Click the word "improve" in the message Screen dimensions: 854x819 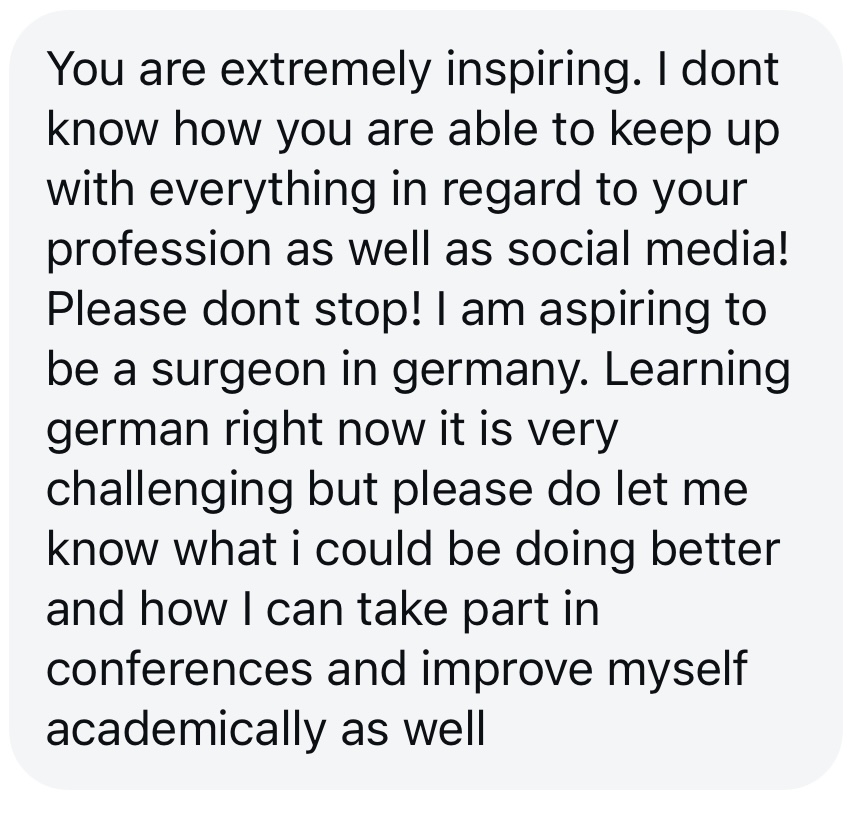507,671
